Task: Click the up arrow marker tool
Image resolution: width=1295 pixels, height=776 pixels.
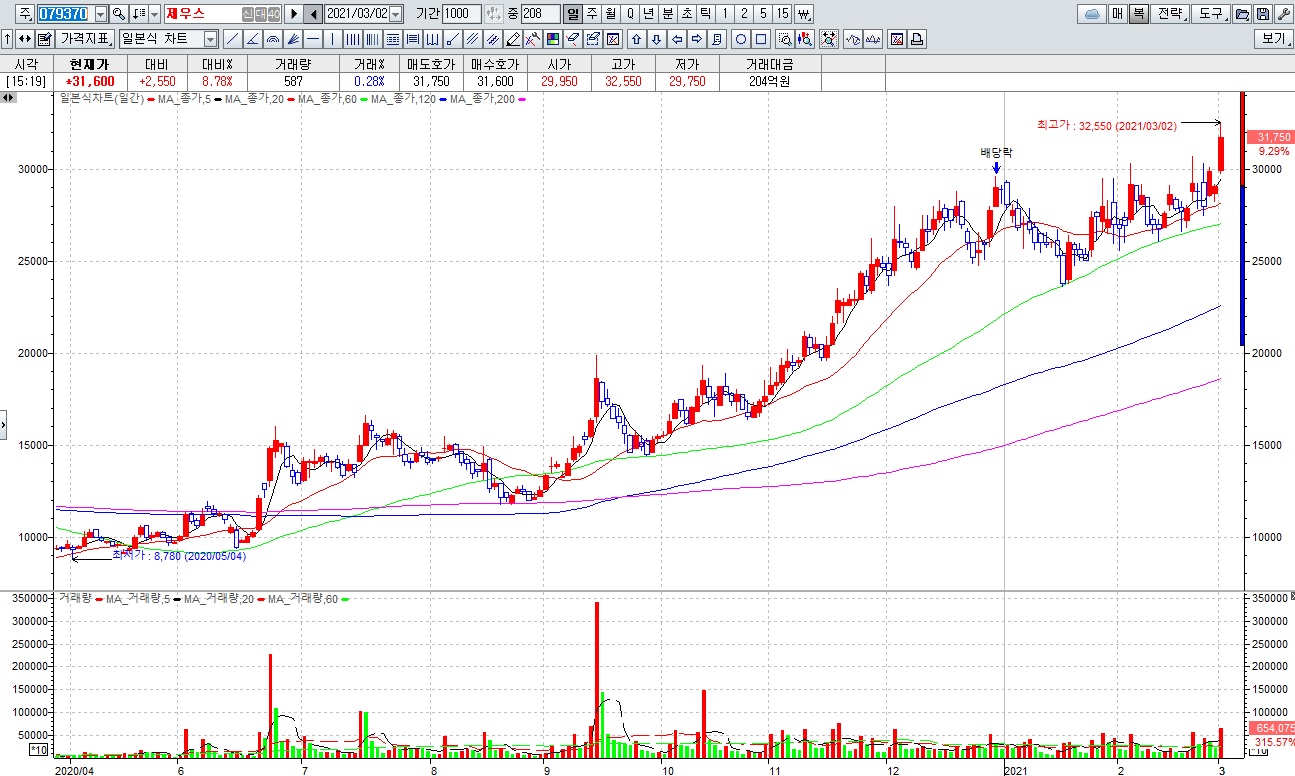Action: point(636,39)
